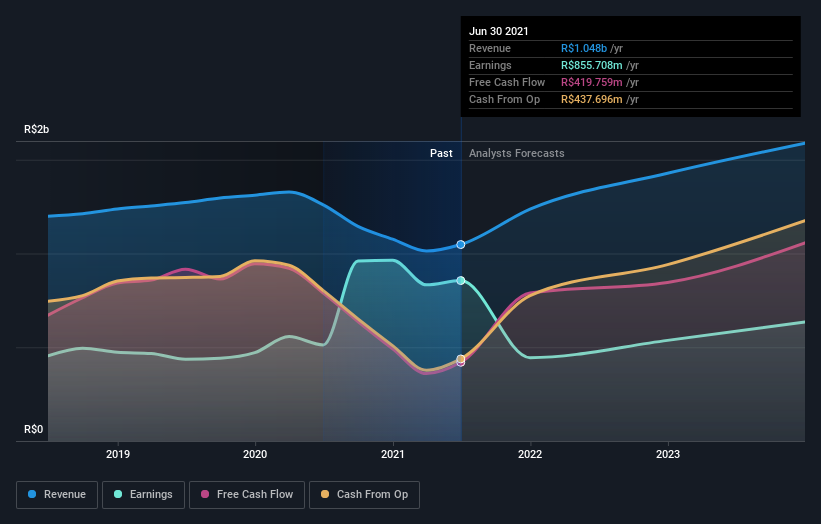Select the 2022 x-axis label
Image resolution: width=821 pixels, height=524 pixels.
click(530, 454)
